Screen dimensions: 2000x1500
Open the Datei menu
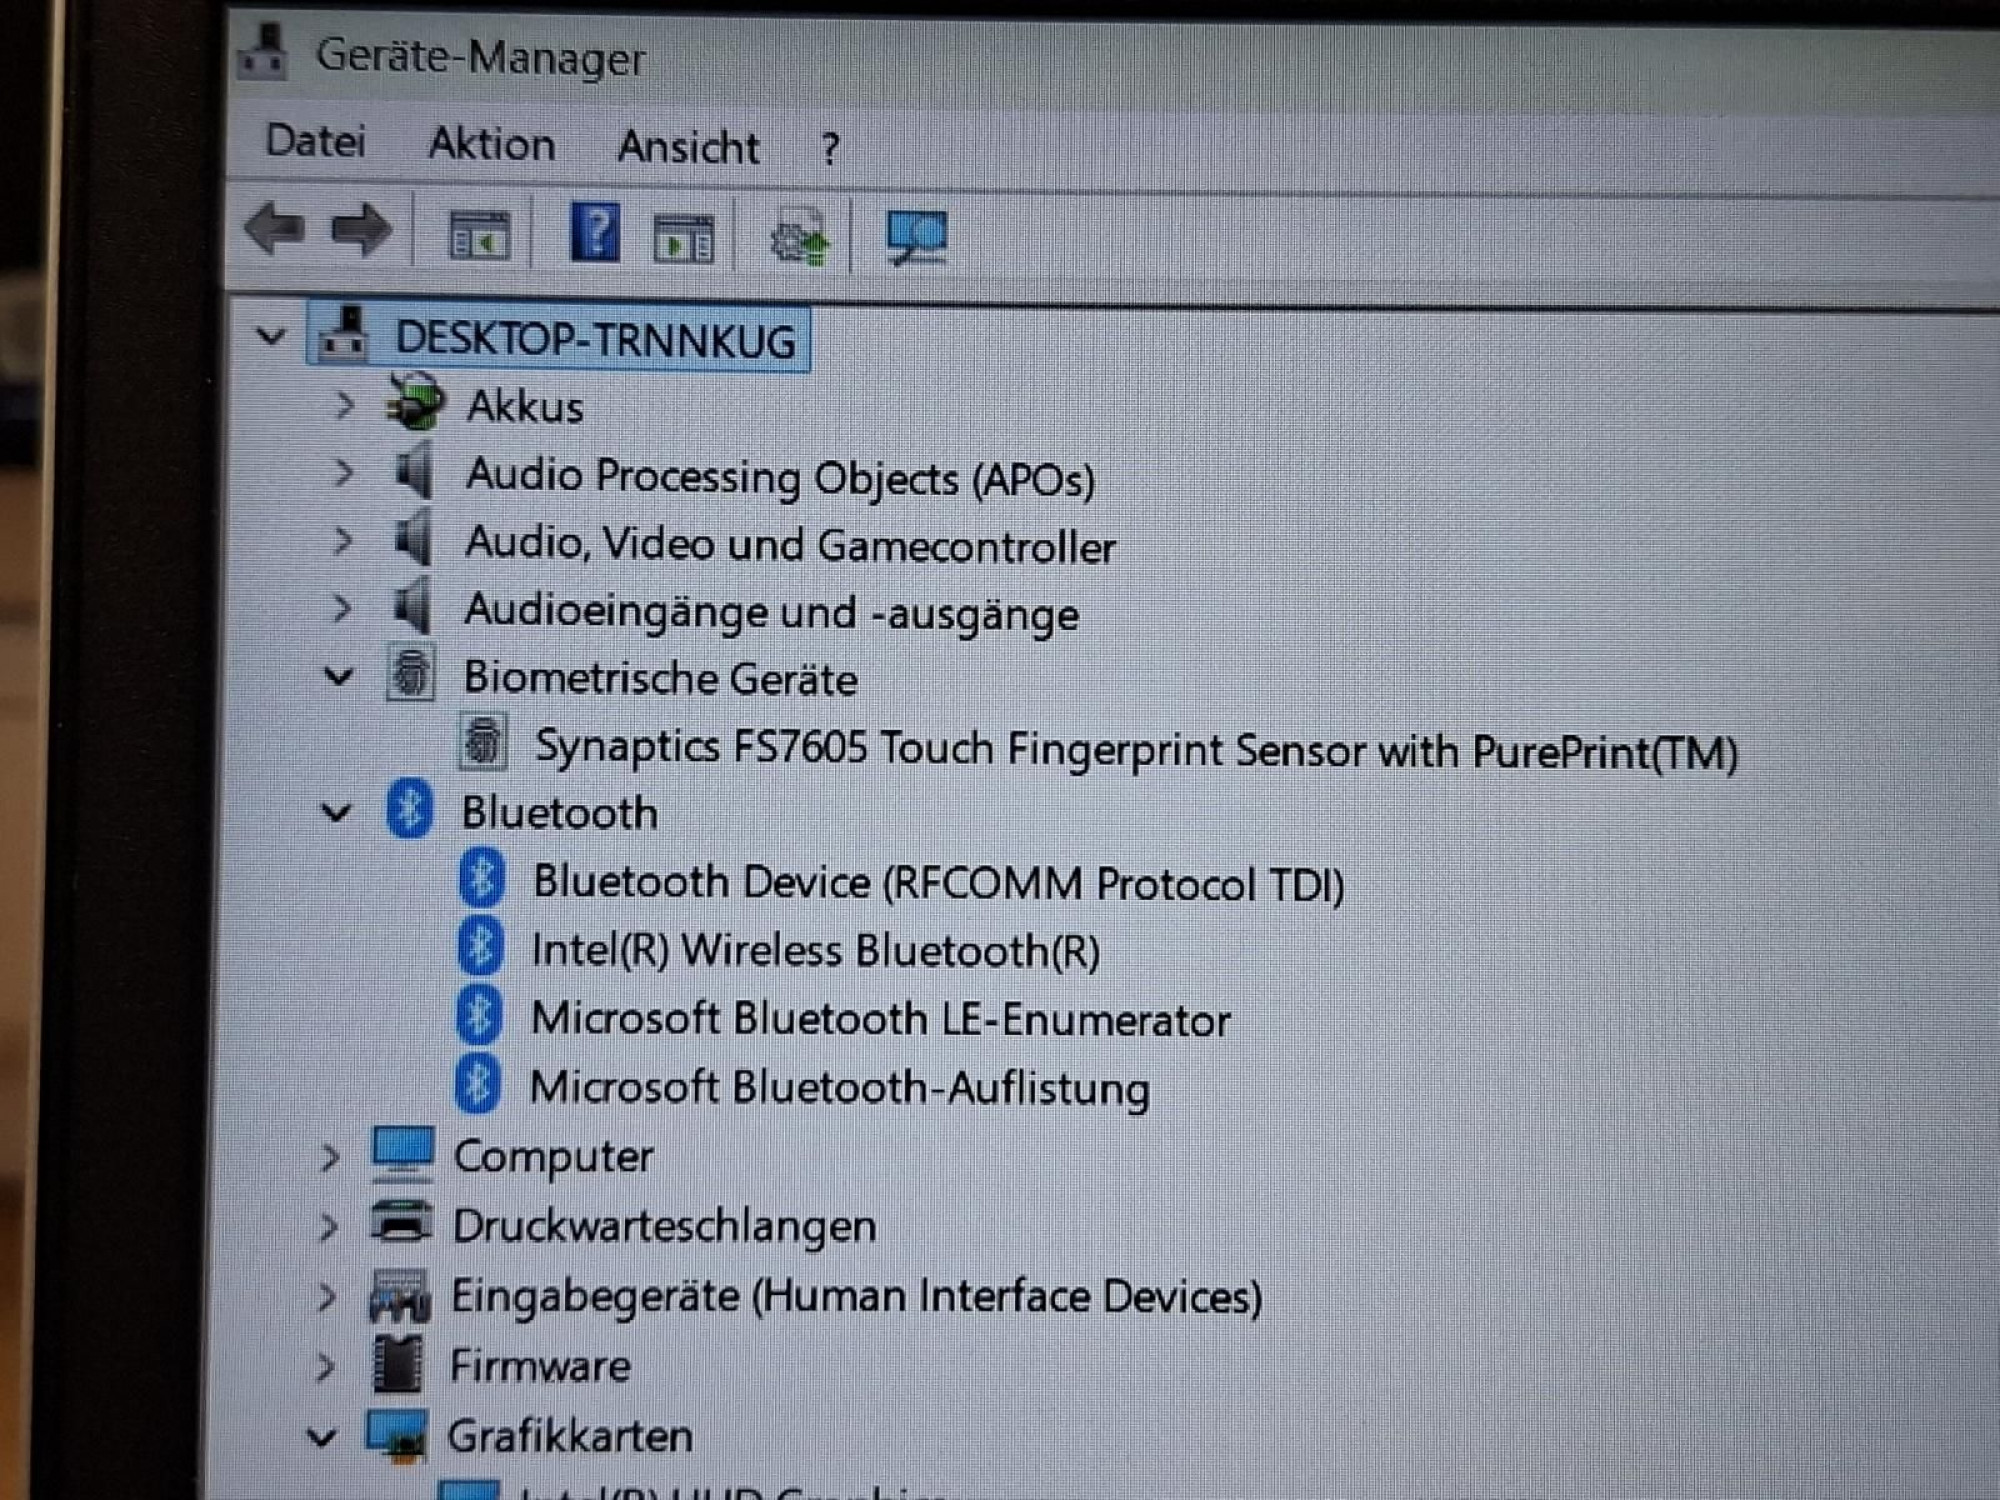[315, 140]
